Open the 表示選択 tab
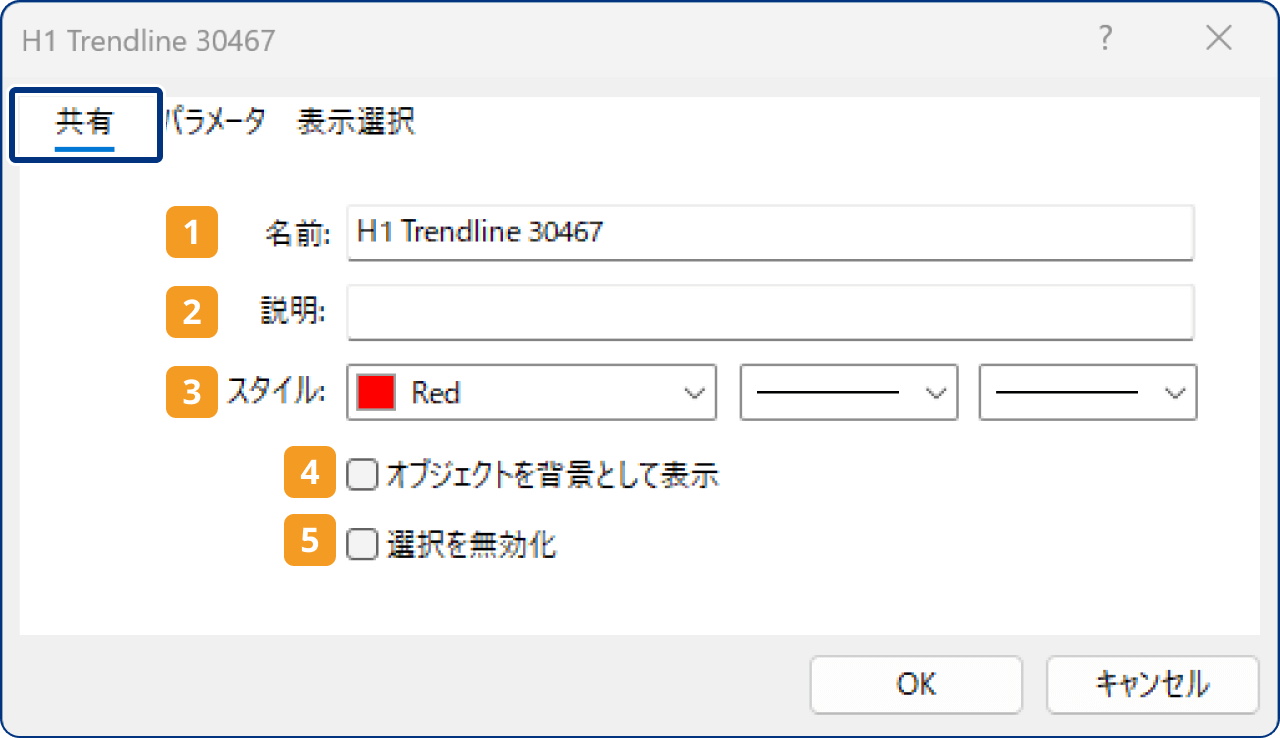This screenshot has width=1280, height=738. point(355,122)
